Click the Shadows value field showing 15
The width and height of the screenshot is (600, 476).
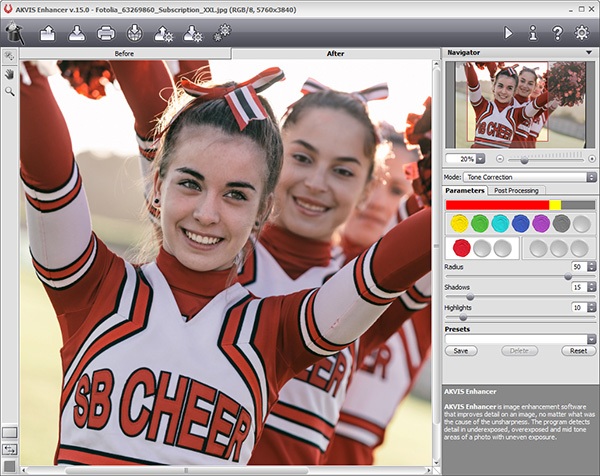(x=579, y=287)
